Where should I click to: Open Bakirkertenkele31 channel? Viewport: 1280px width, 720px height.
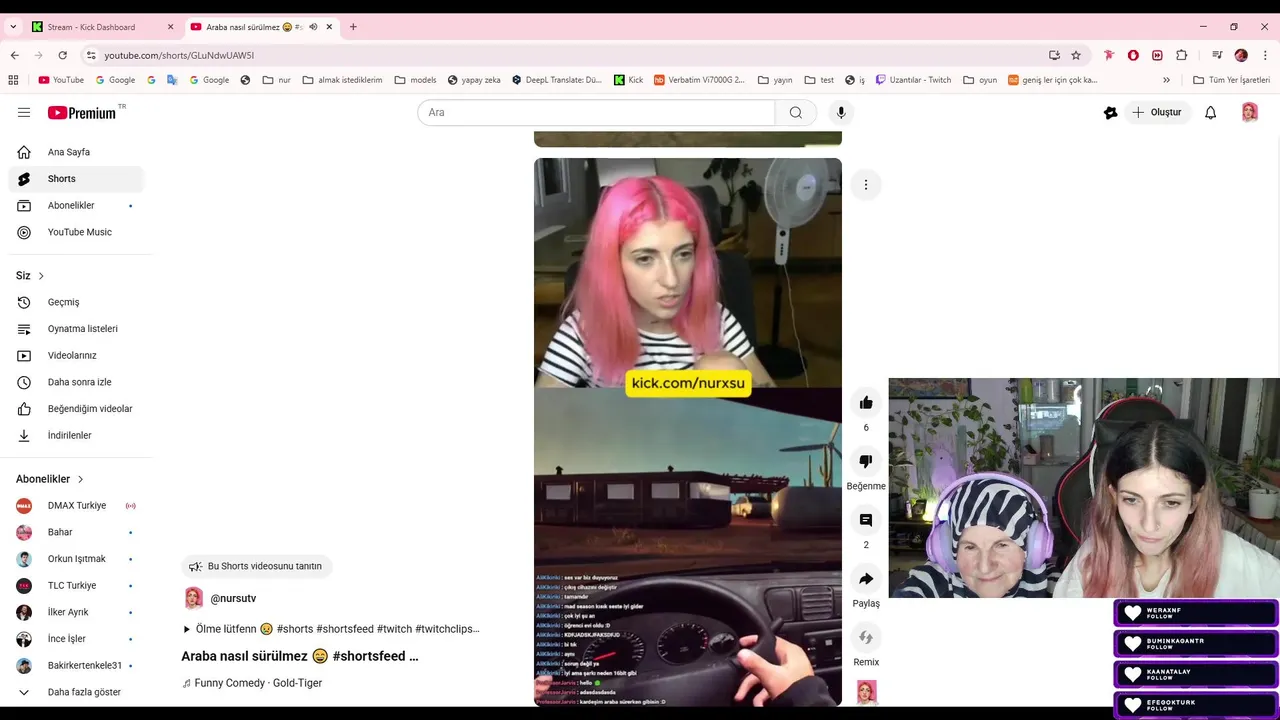coord(76,665)
